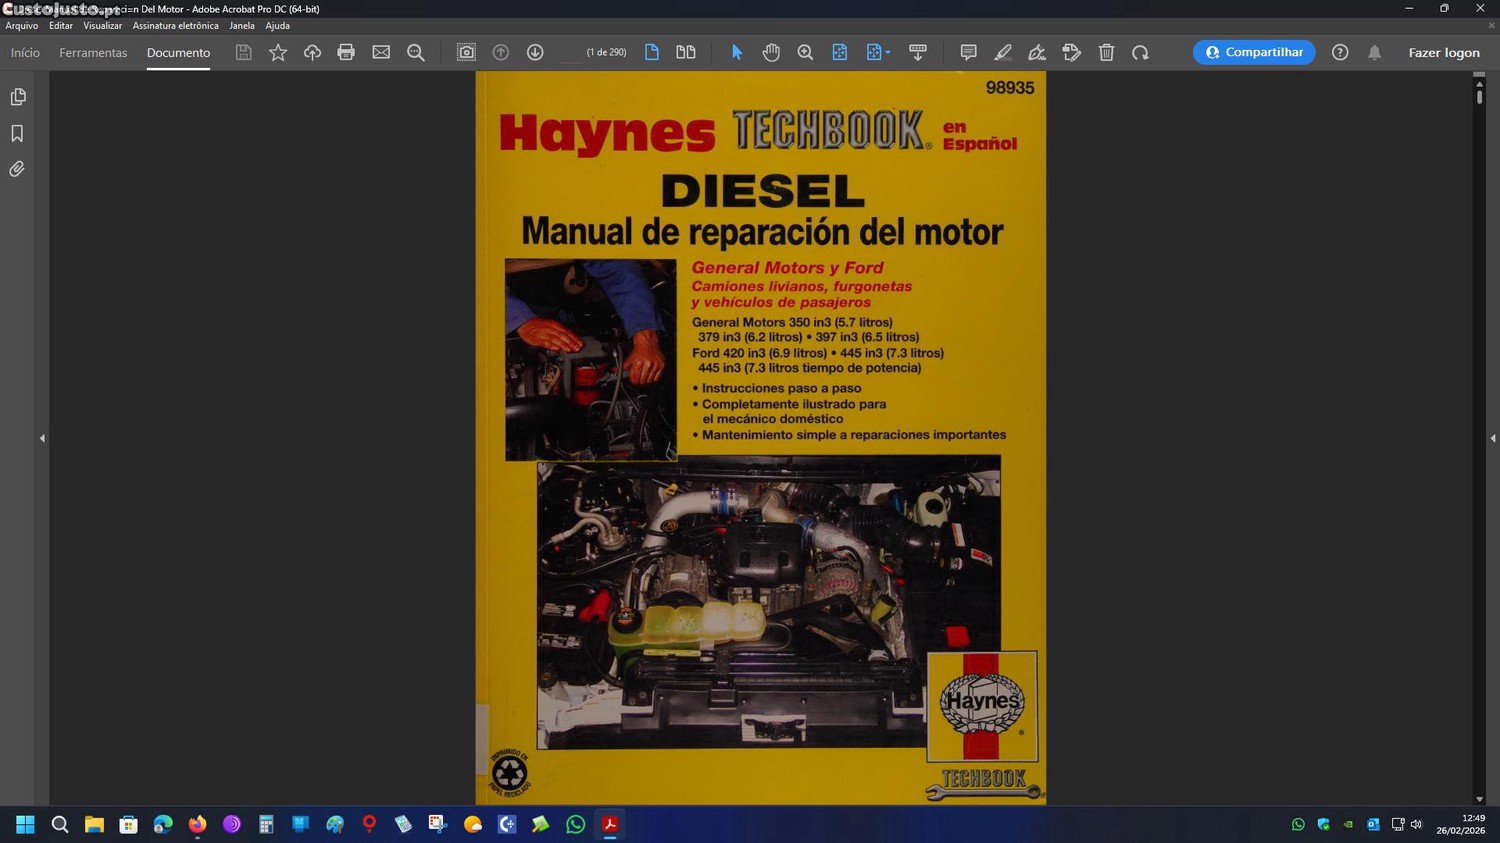1500x843 pixels.
Task: Open the Visualizar menu
Action: point(102,26)
